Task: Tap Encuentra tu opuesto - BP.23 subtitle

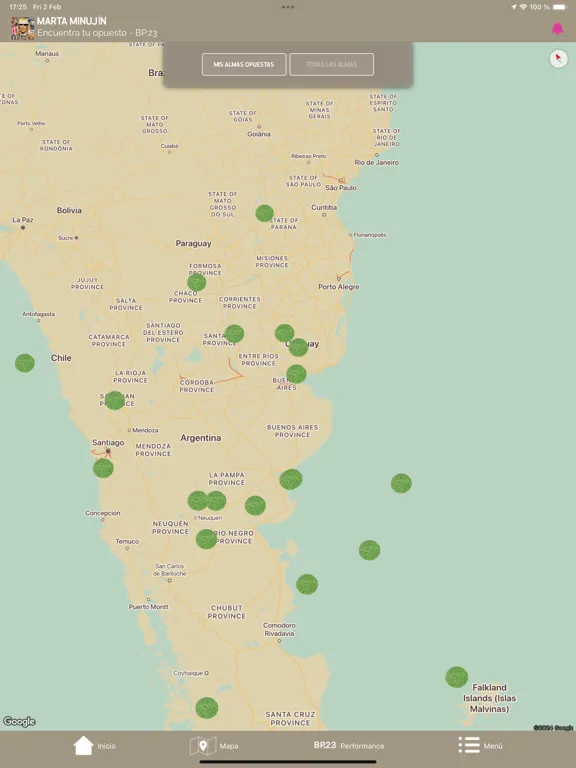Action: pyautogui.click(x=97, y=33)
